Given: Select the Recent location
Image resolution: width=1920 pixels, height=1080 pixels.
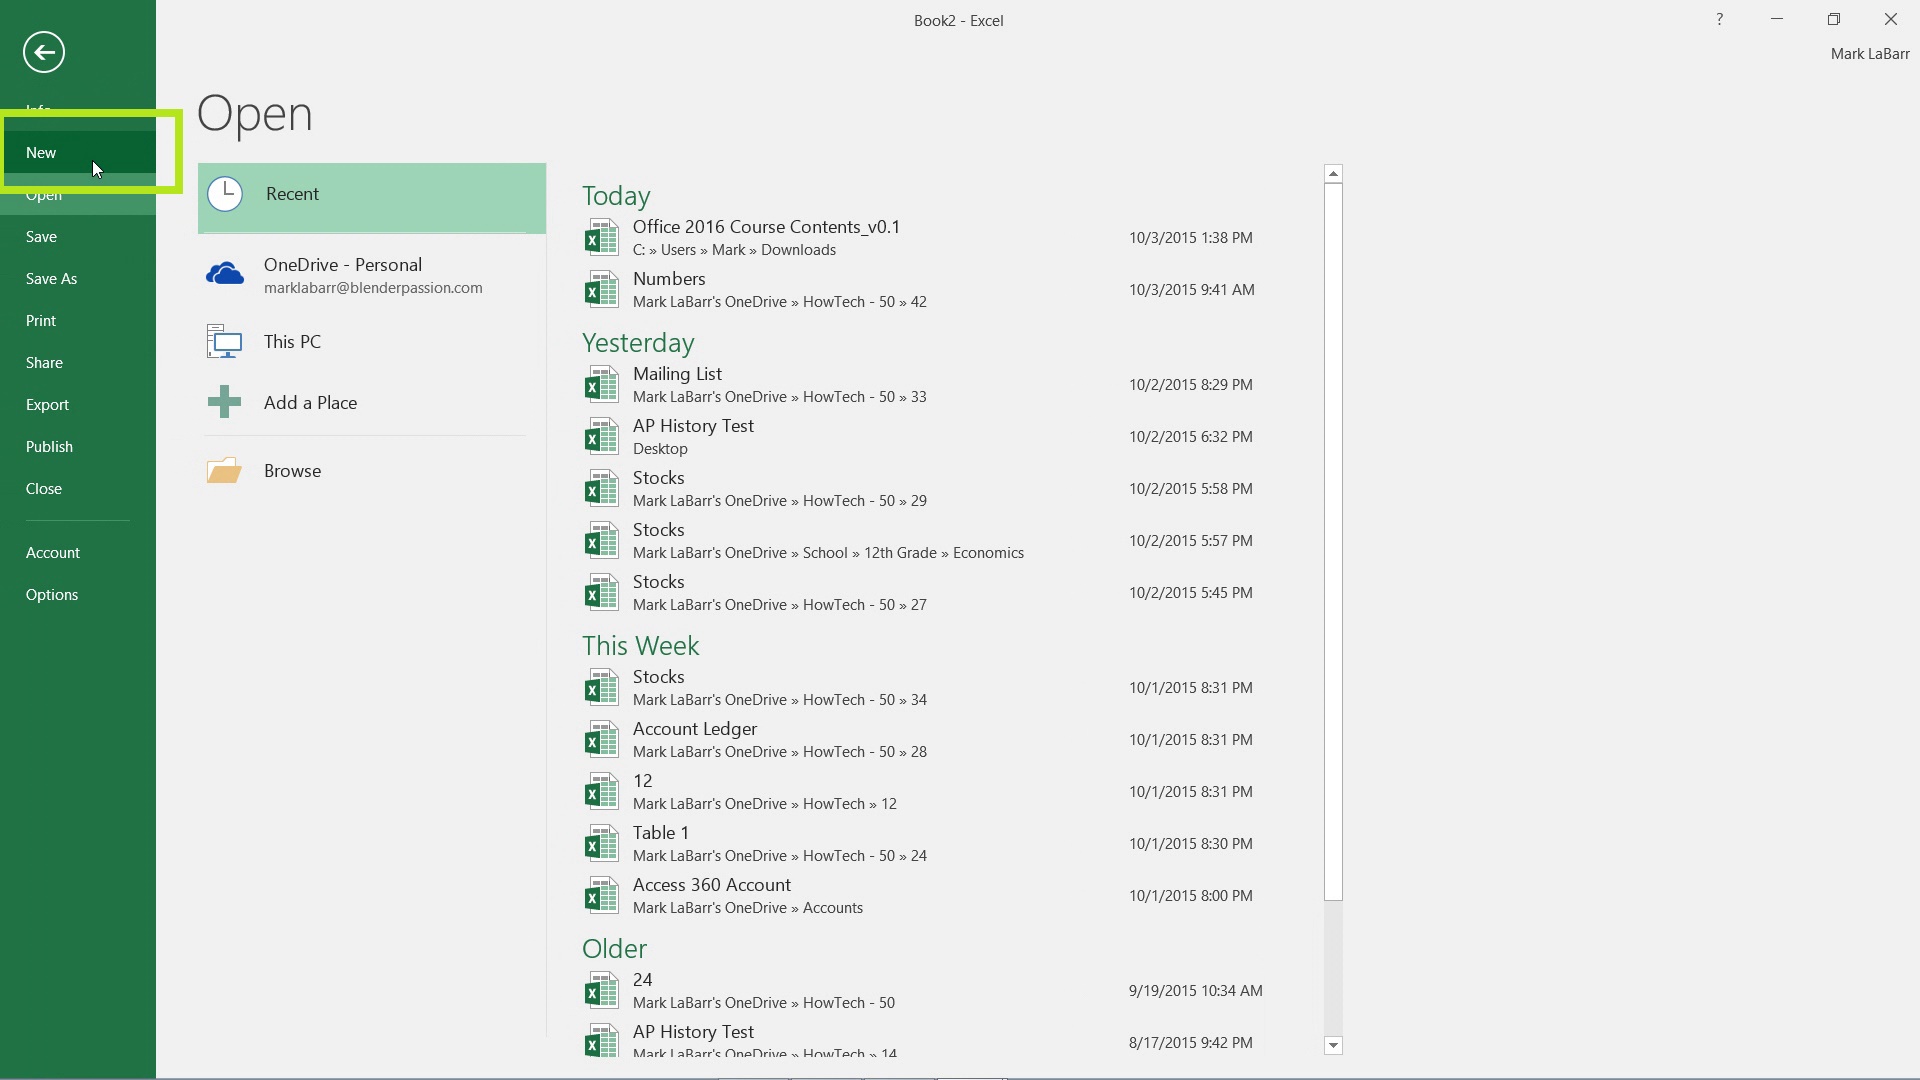Looking at the screenshot, I should pos(372,197).
